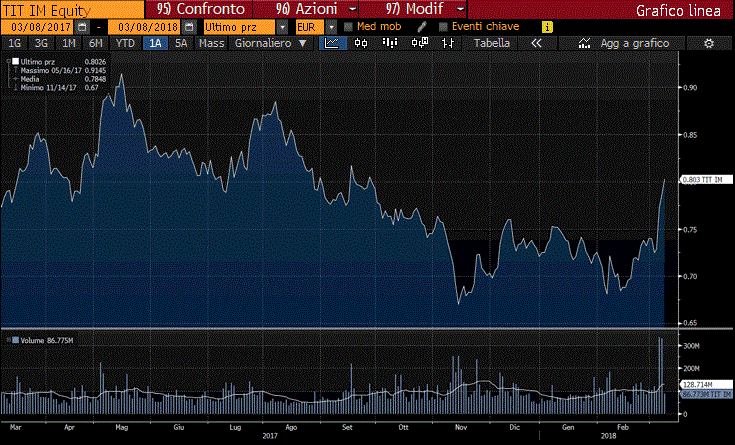735x445 pixels.
Task: Click the Mag label on the time axis
Action: coord(122,427)
